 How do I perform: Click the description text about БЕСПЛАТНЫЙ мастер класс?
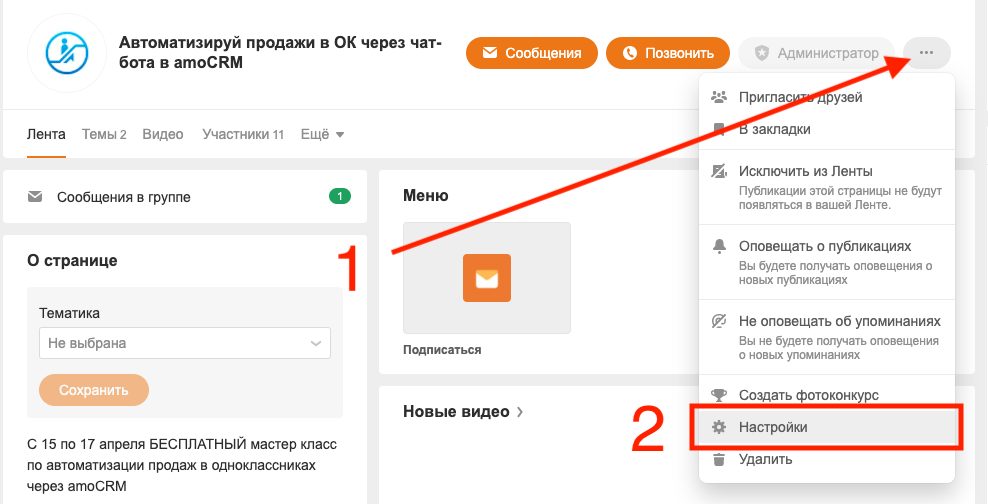click(x=182, y=465)
